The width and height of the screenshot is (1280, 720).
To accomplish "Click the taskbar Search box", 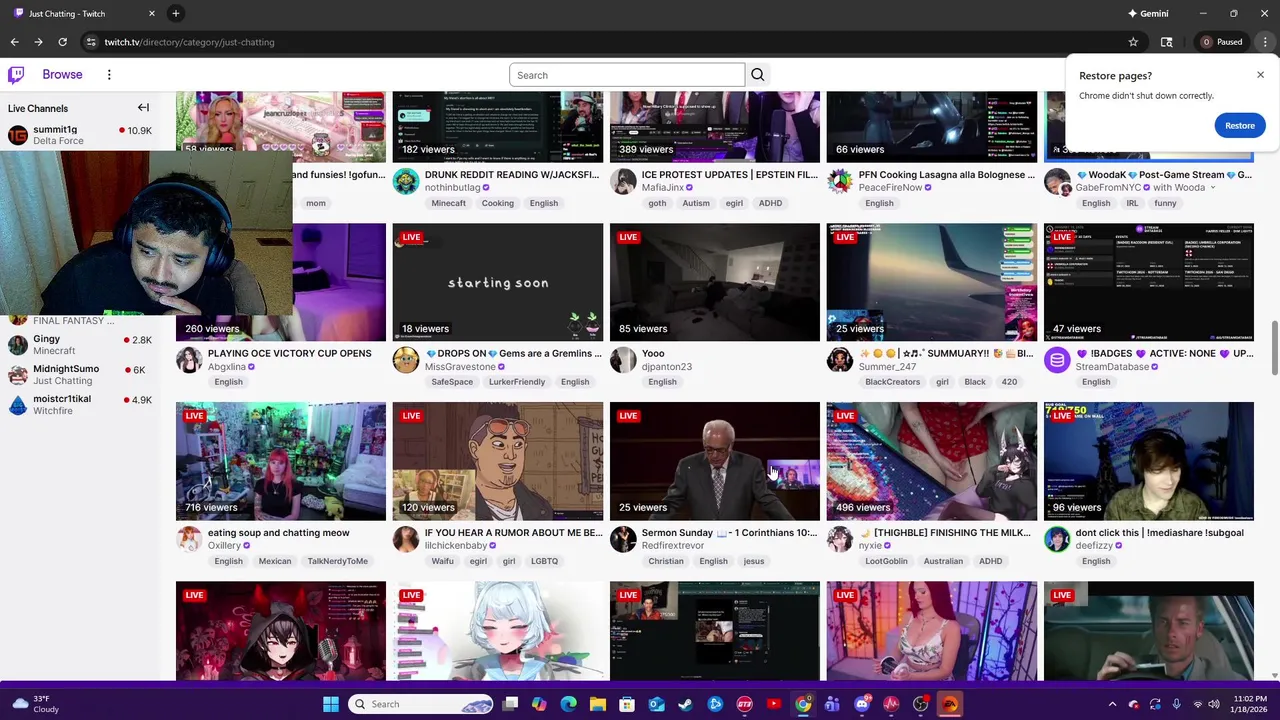I will tap(420, 704).
